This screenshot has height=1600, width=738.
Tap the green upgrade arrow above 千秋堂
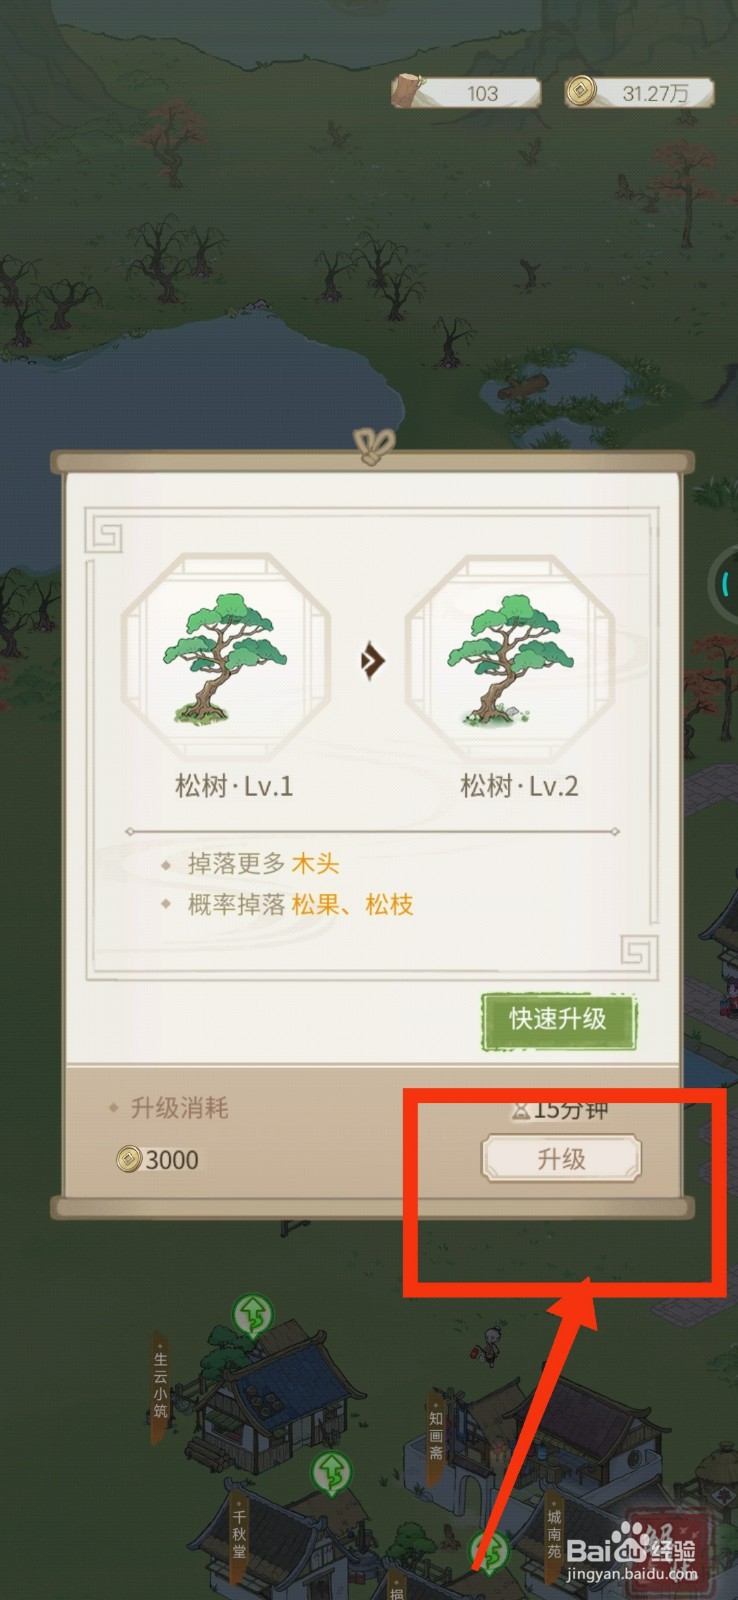click(330, 1473)
